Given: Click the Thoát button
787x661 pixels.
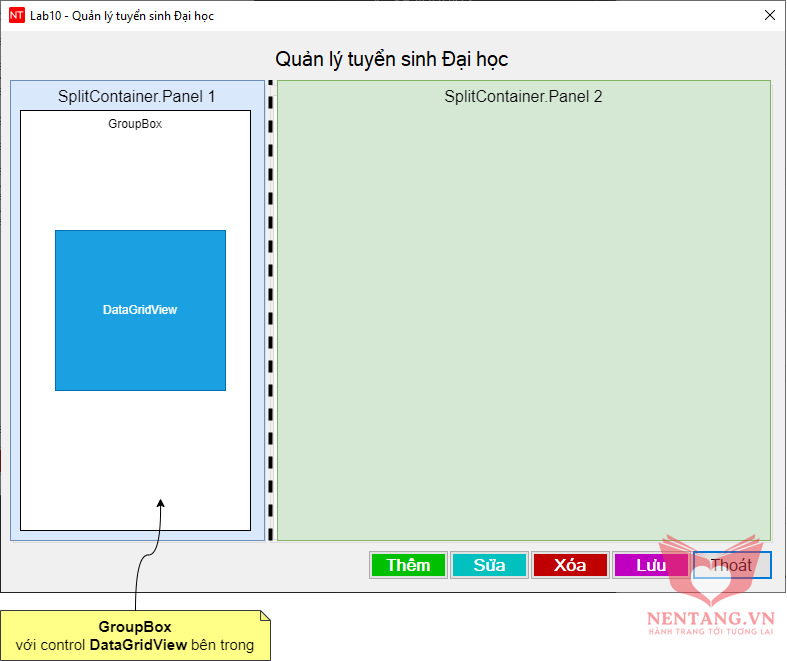Looking at the screenshot, I should point(732,565).
